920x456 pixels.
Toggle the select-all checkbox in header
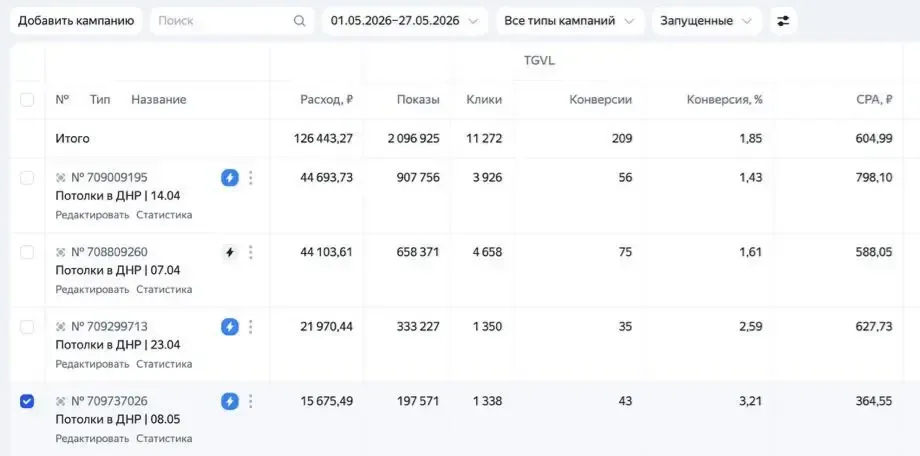coord(27,100)
